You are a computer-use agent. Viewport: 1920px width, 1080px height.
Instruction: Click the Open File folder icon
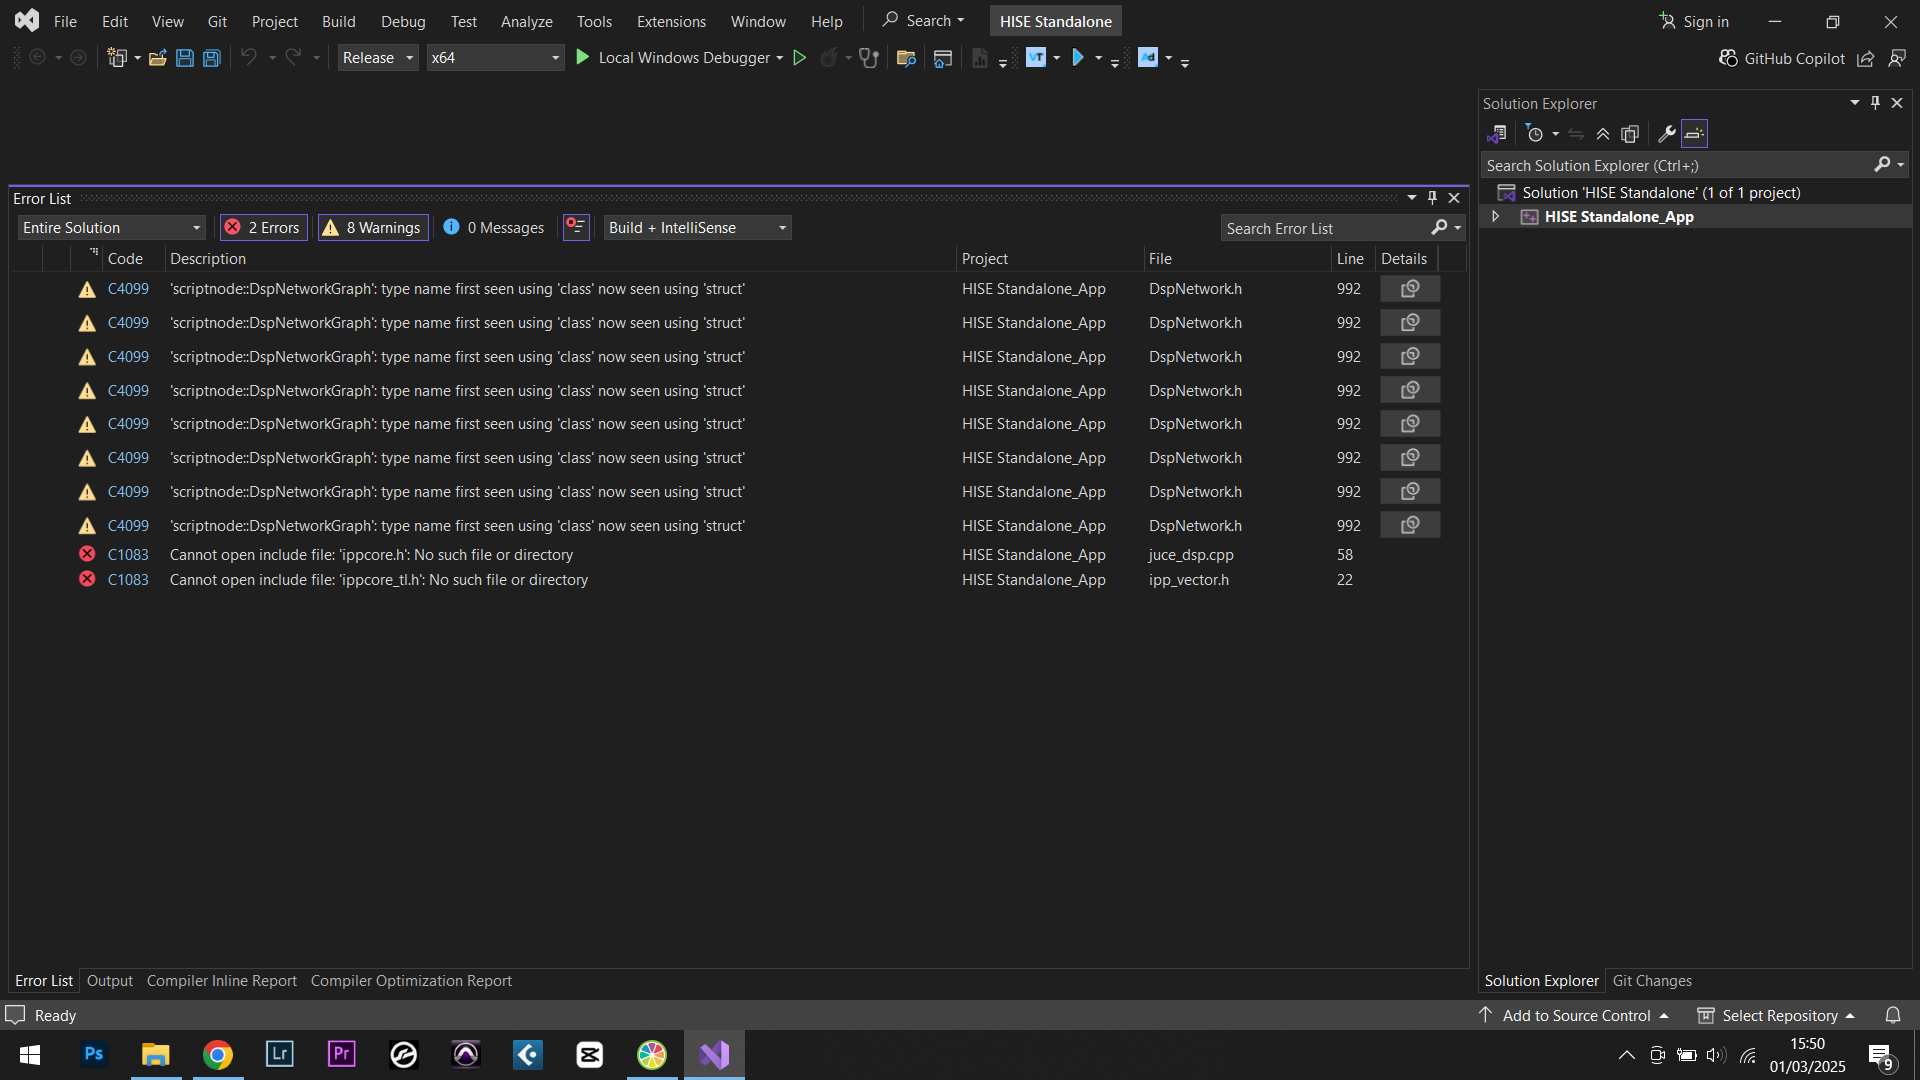click(x=157, y=58)
